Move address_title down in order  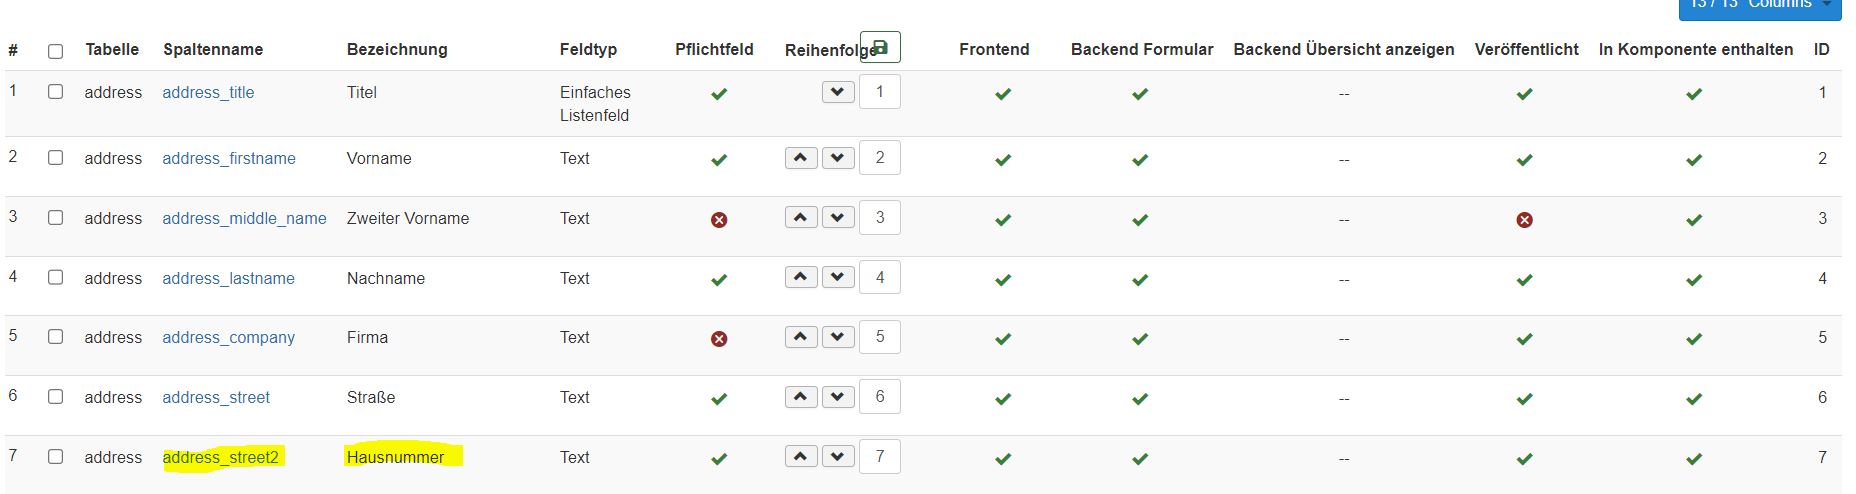coord(838,92)
